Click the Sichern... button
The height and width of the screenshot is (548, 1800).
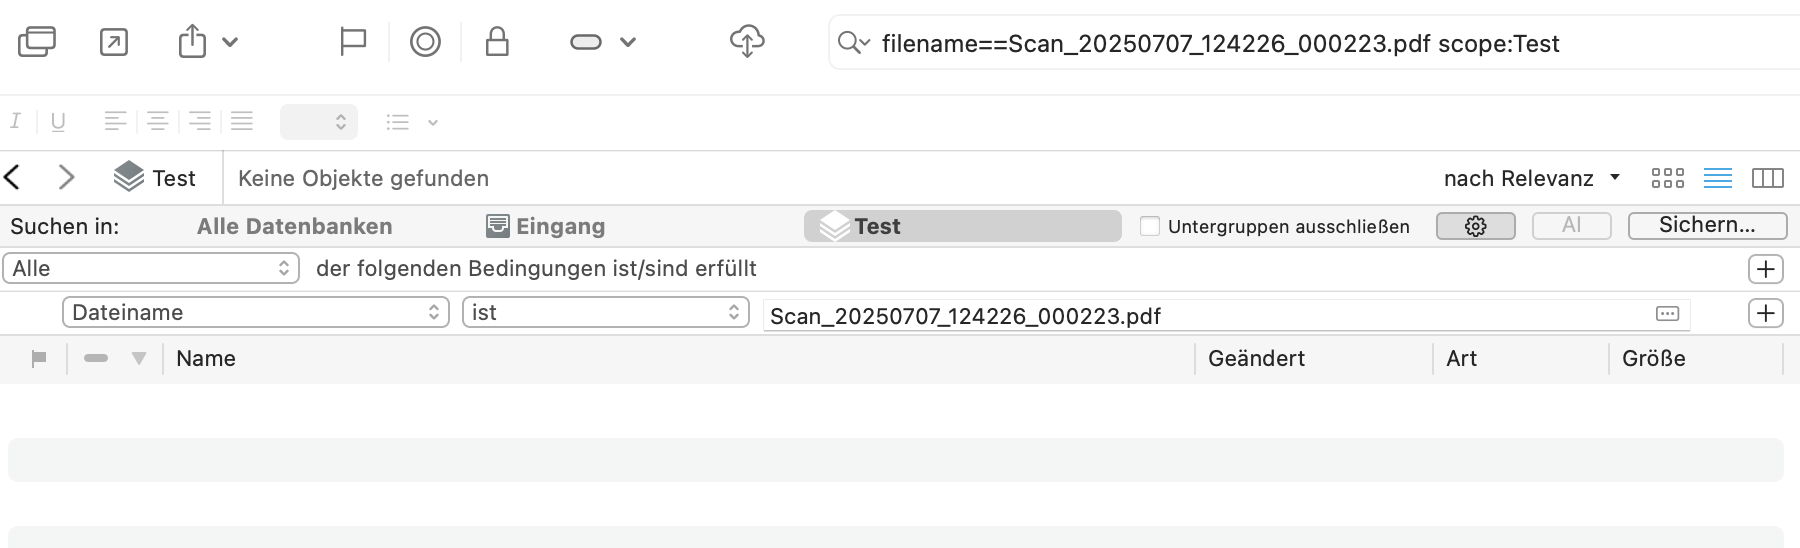pyautogui.click(x=1707, y=226)
